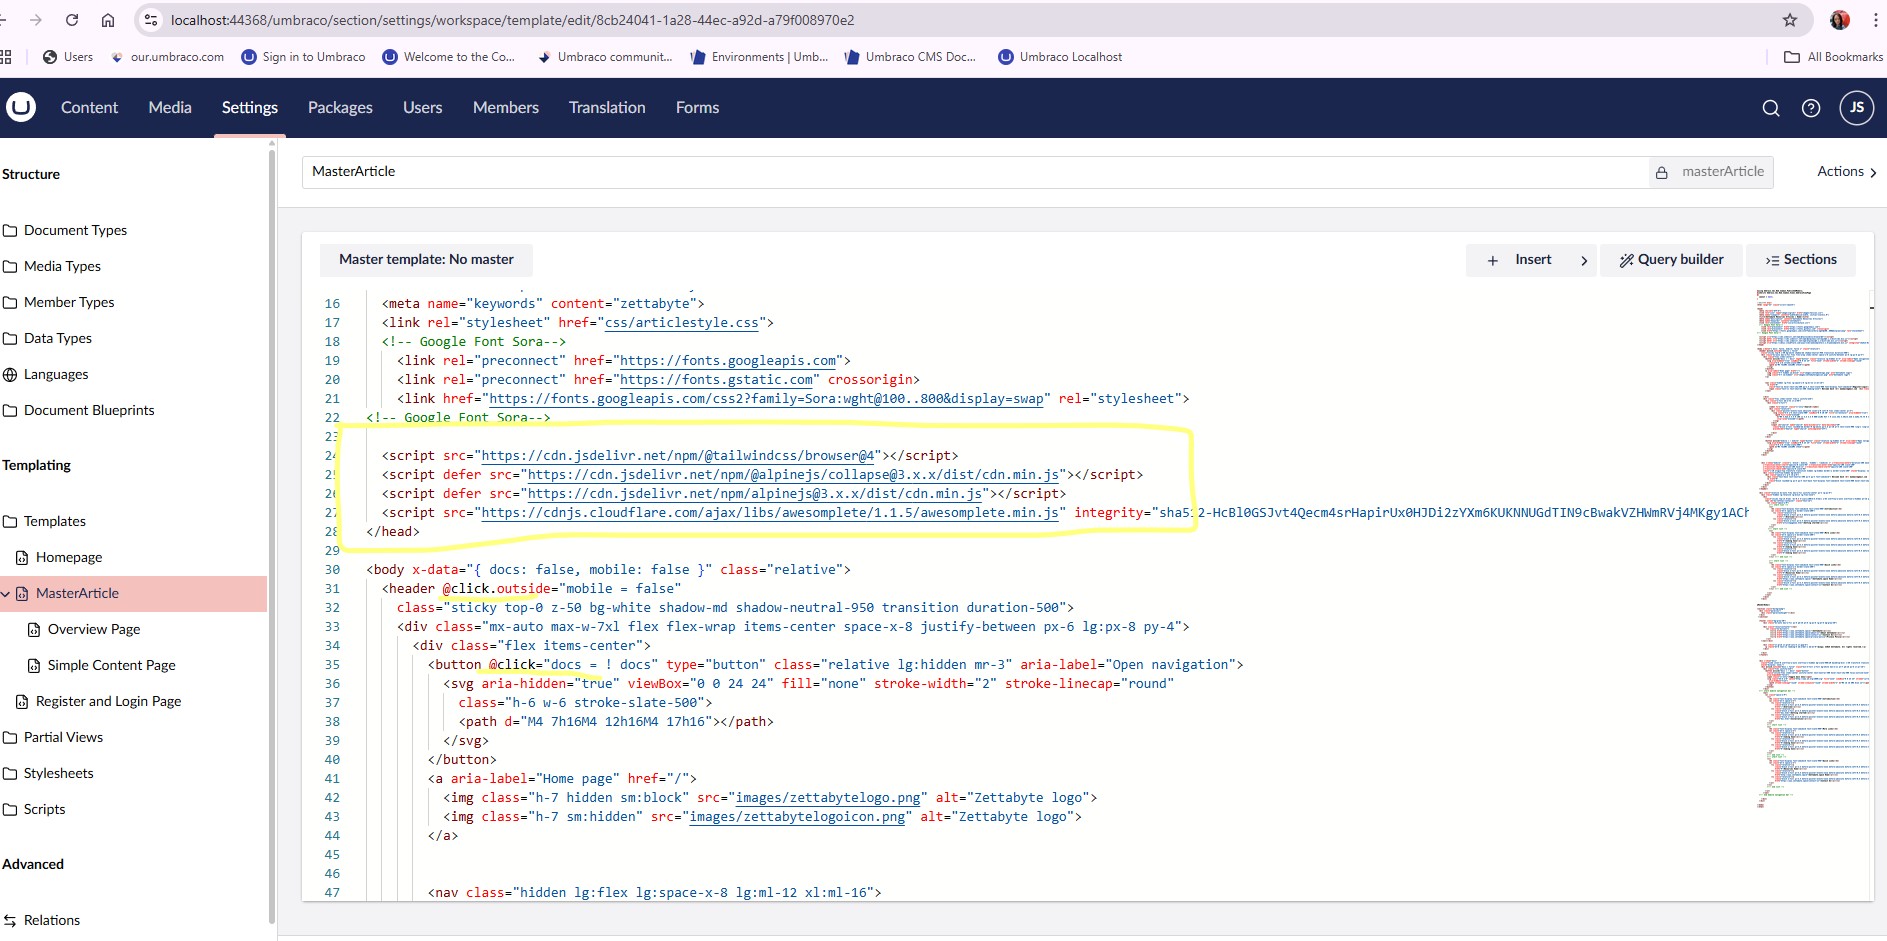
Task: Click the Simple Content Page template icon
Action: click(34, 665)
